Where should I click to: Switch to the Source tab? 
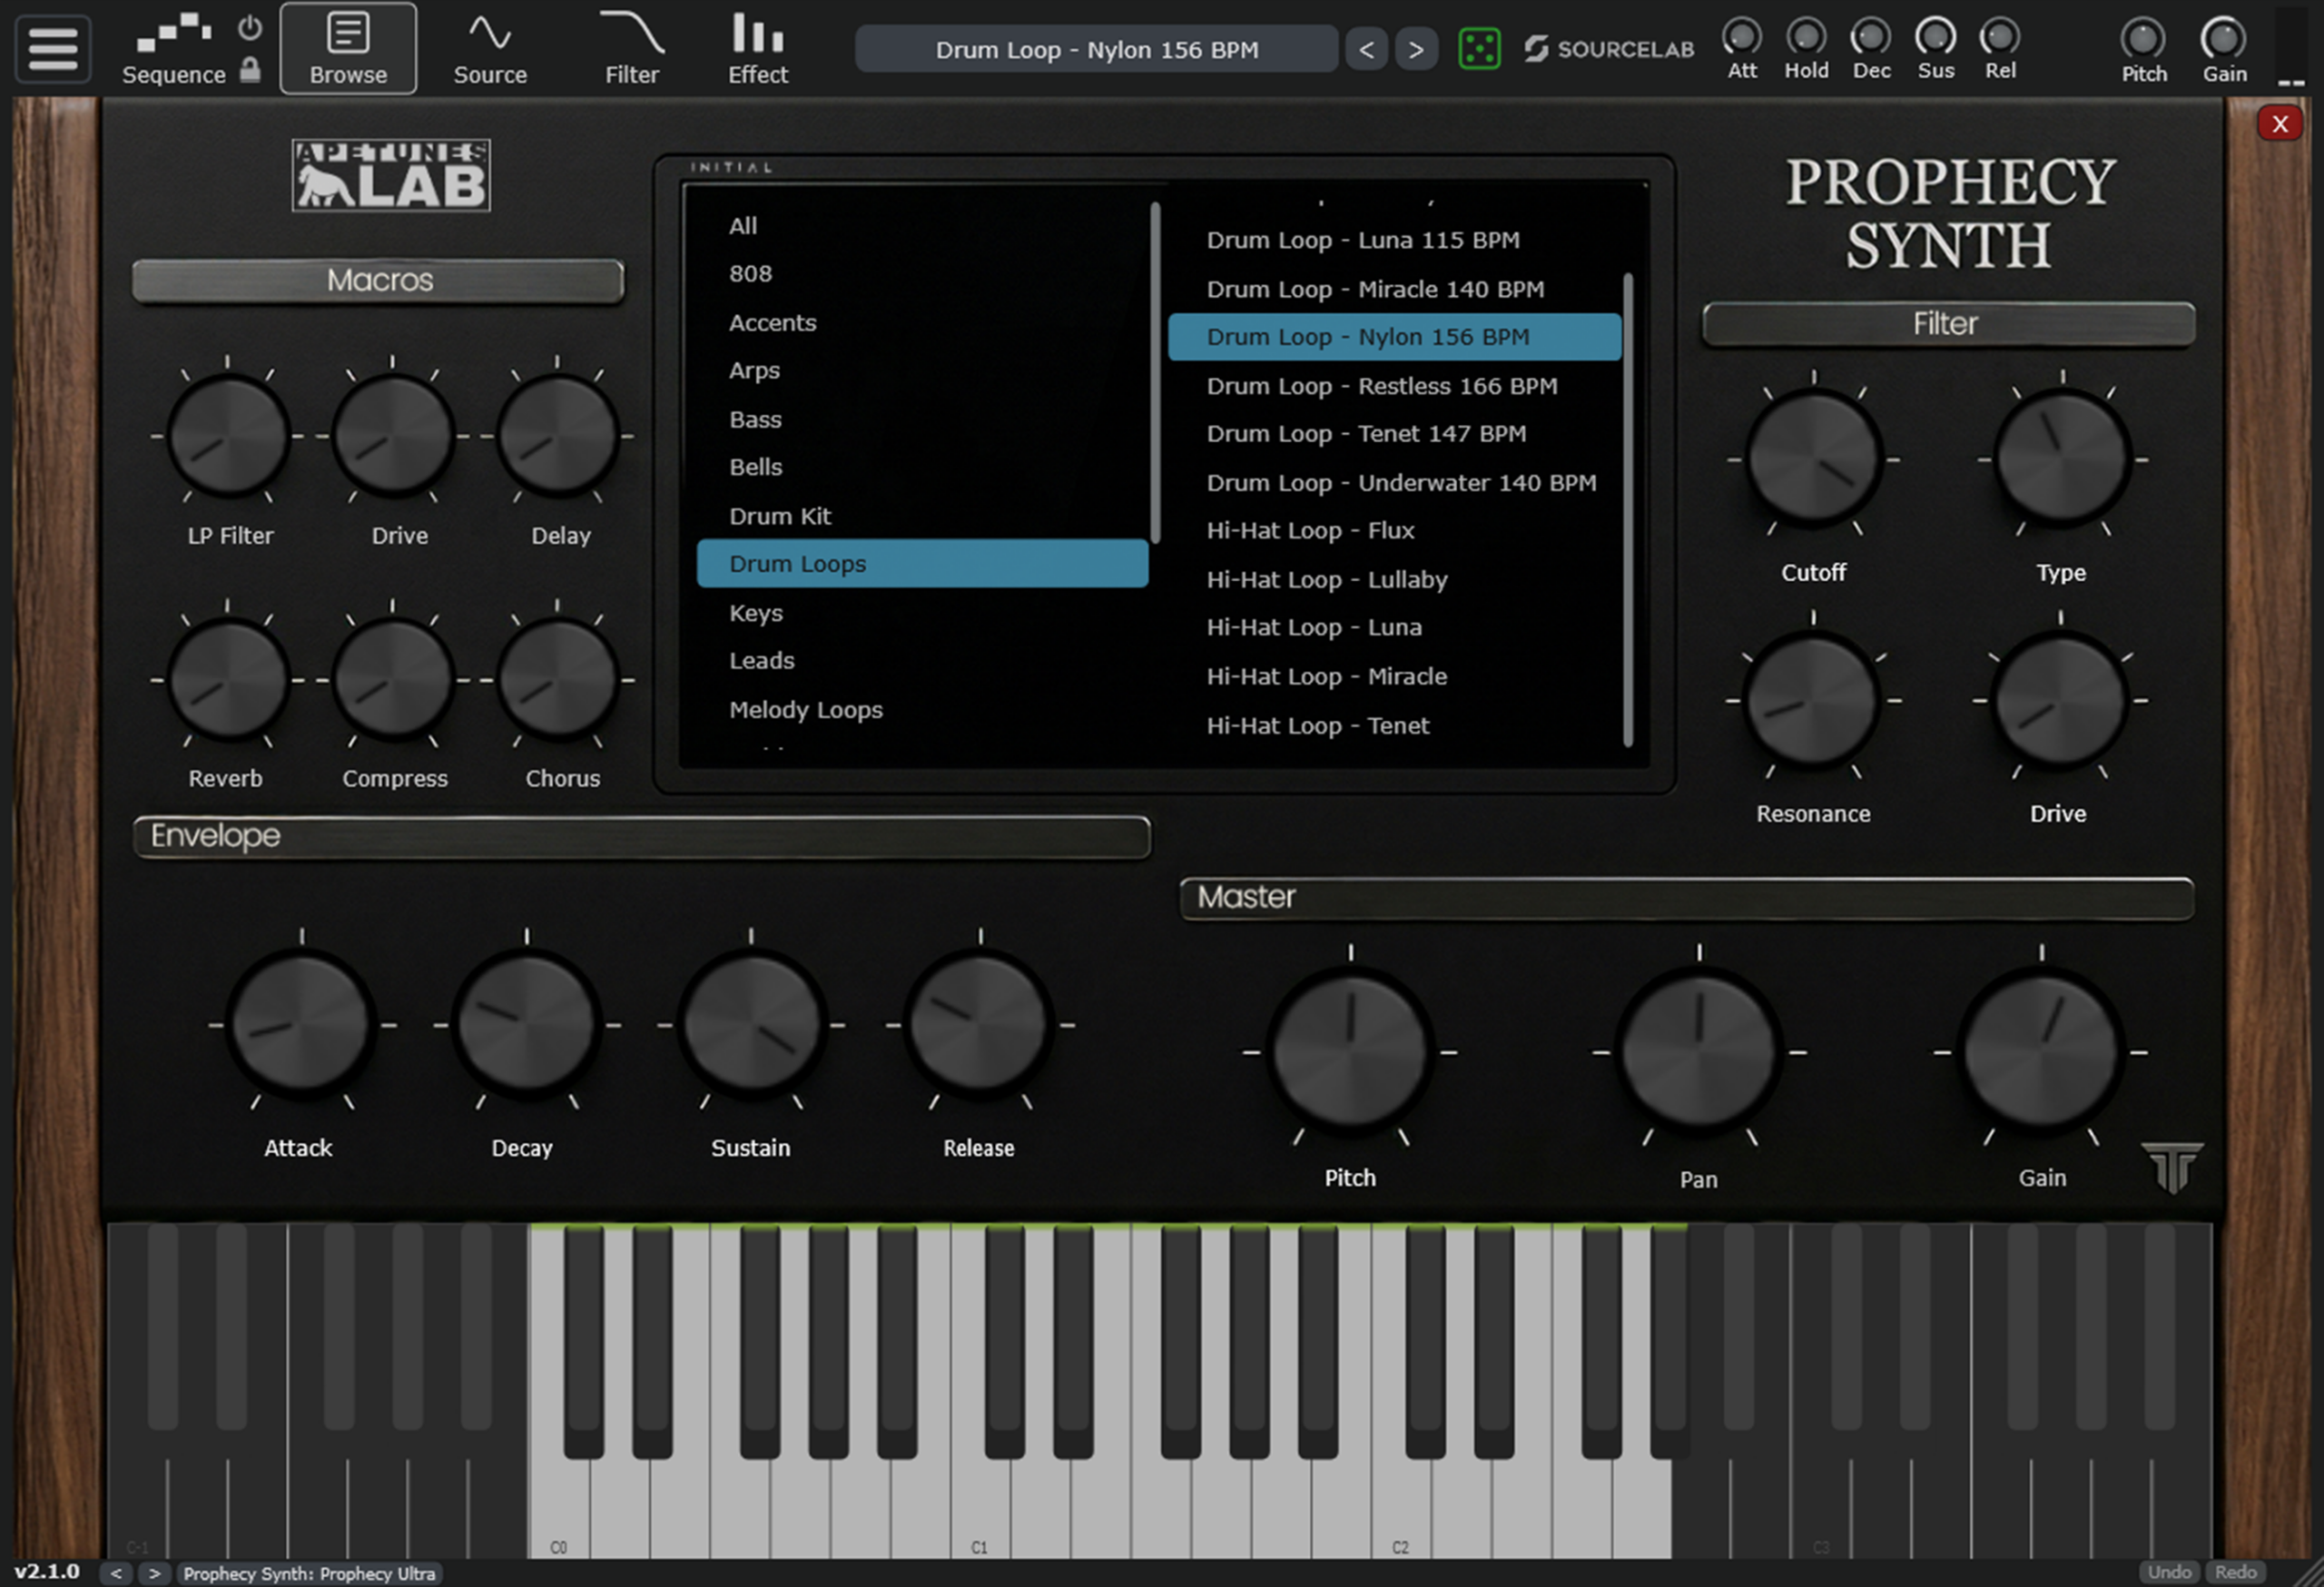coord(490,50)
